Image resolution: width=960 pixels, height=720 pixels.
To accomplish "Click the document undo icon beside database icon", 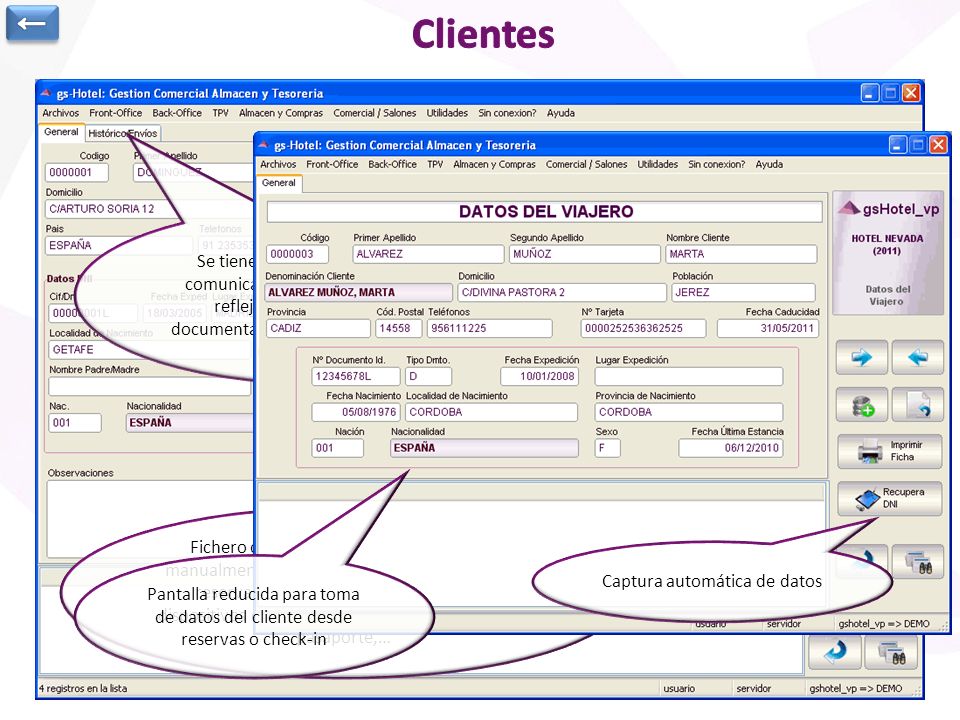I will (917, 405).
